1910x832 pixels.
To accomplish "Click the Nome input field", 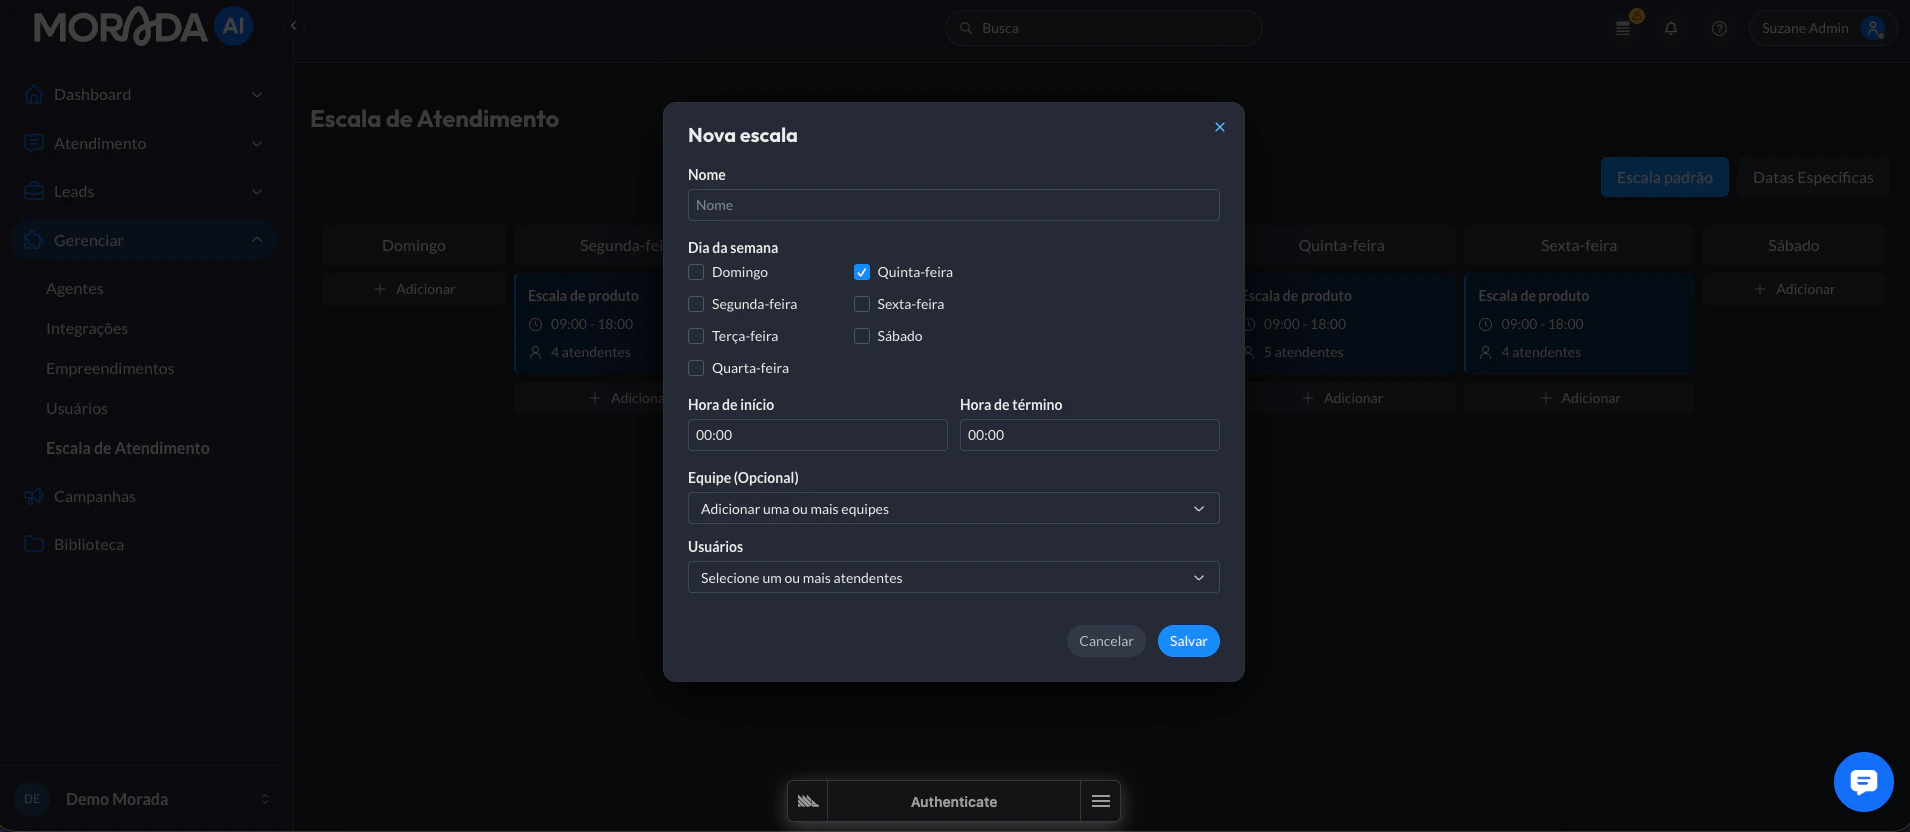I will tap(953, 205).
